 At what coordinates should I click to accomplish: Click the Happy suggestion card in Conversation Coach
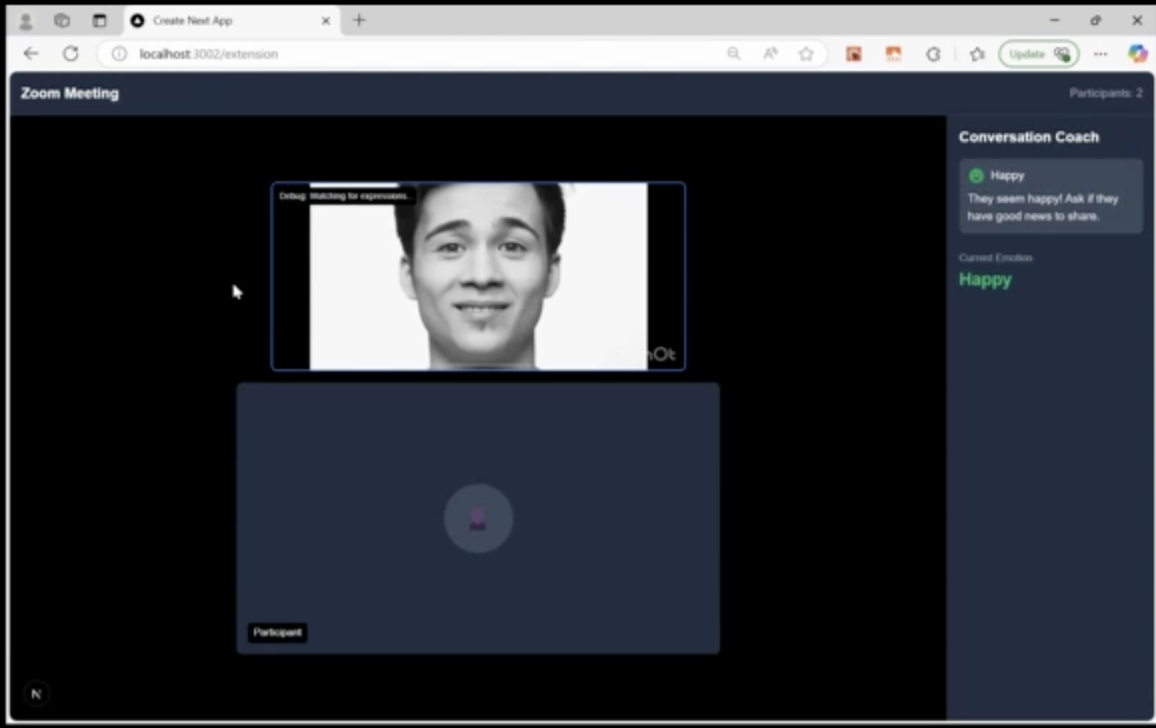[1050, 196]
